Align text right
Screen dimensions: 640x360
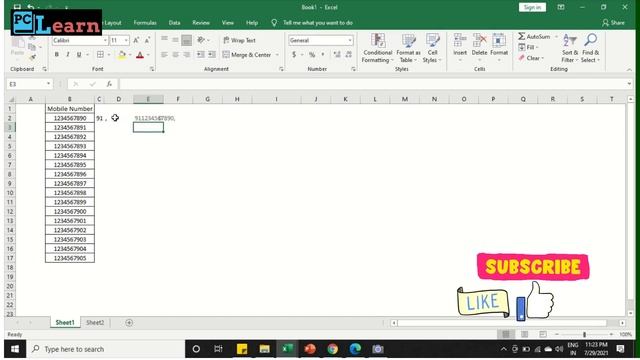pos(187,54)
